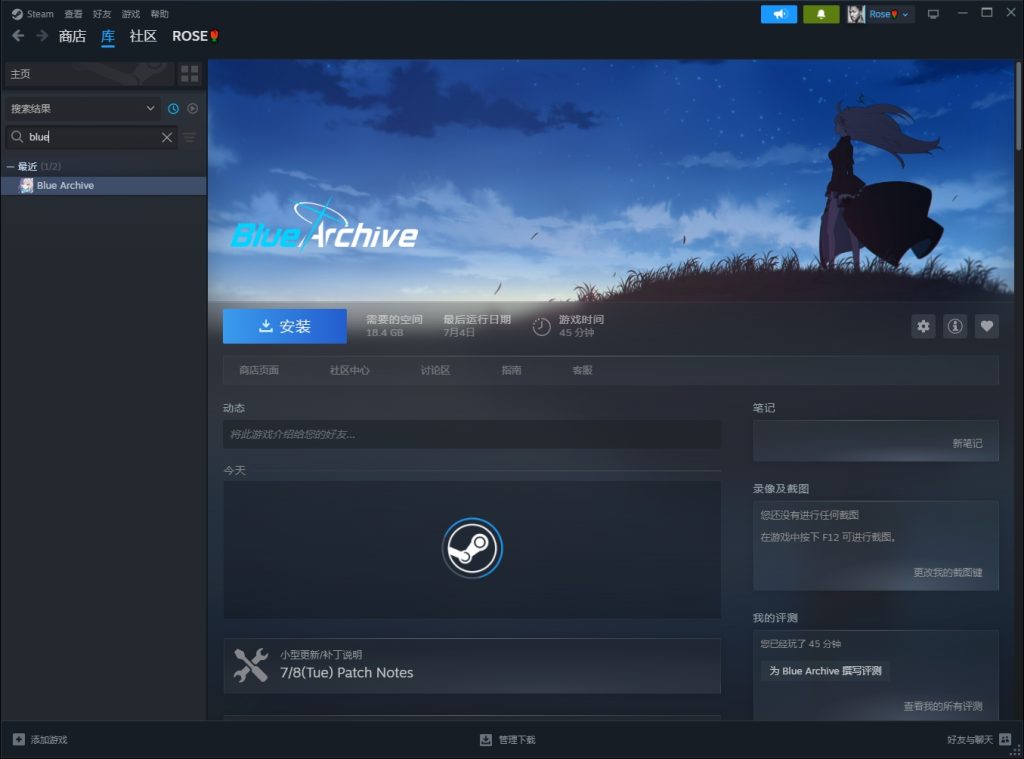Show Blue Archive info panel

click(x=955, y=326)
